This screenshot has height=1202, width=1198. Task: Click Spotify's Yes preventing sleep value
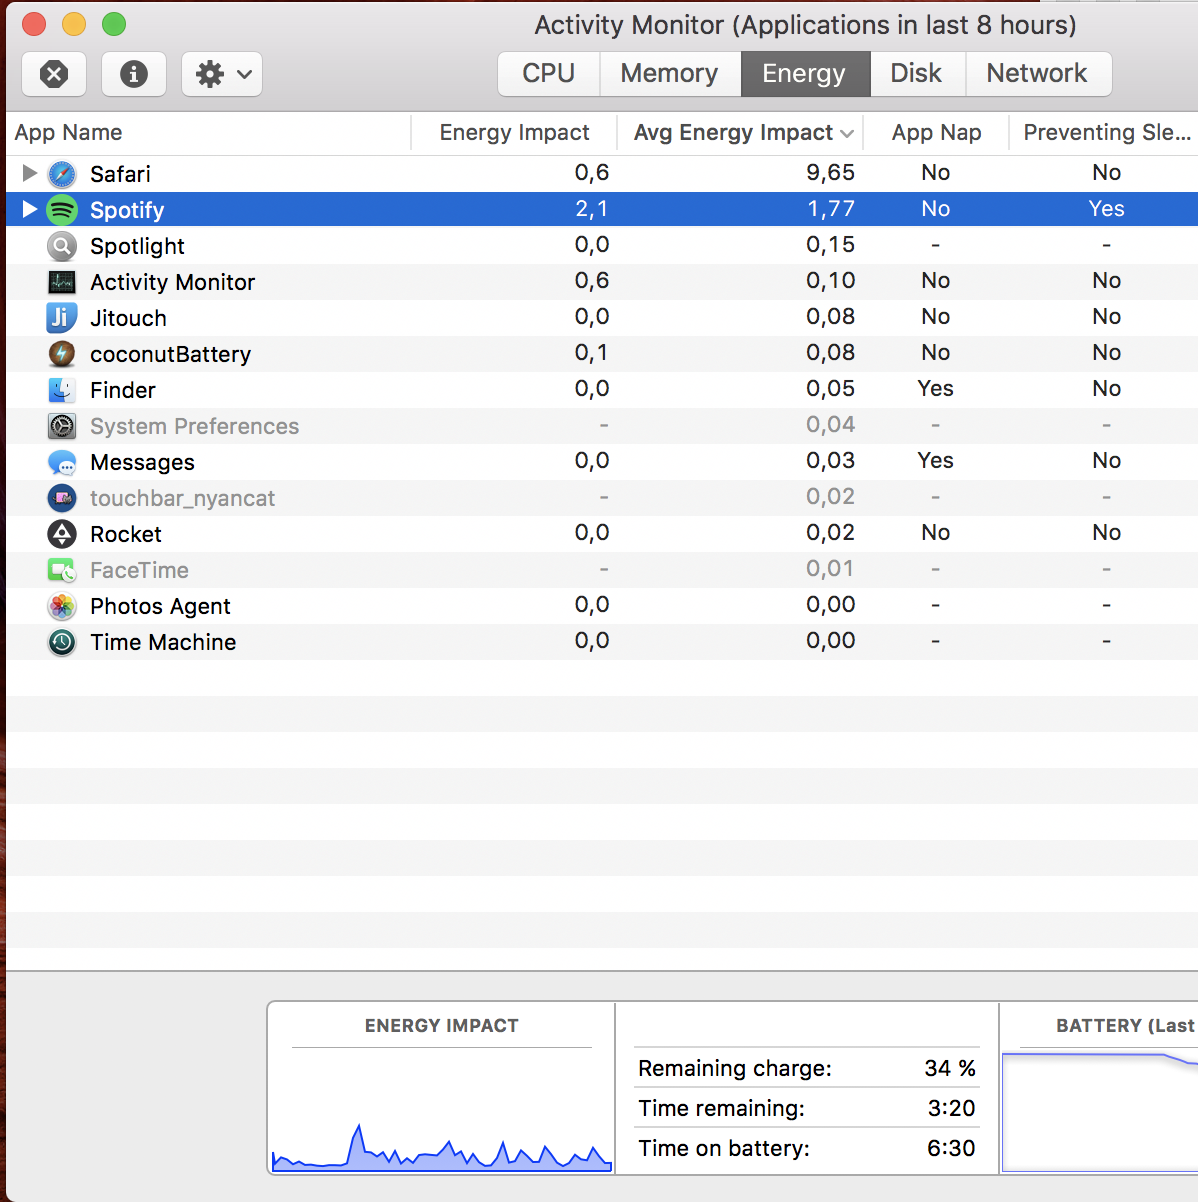(1106, 209)
